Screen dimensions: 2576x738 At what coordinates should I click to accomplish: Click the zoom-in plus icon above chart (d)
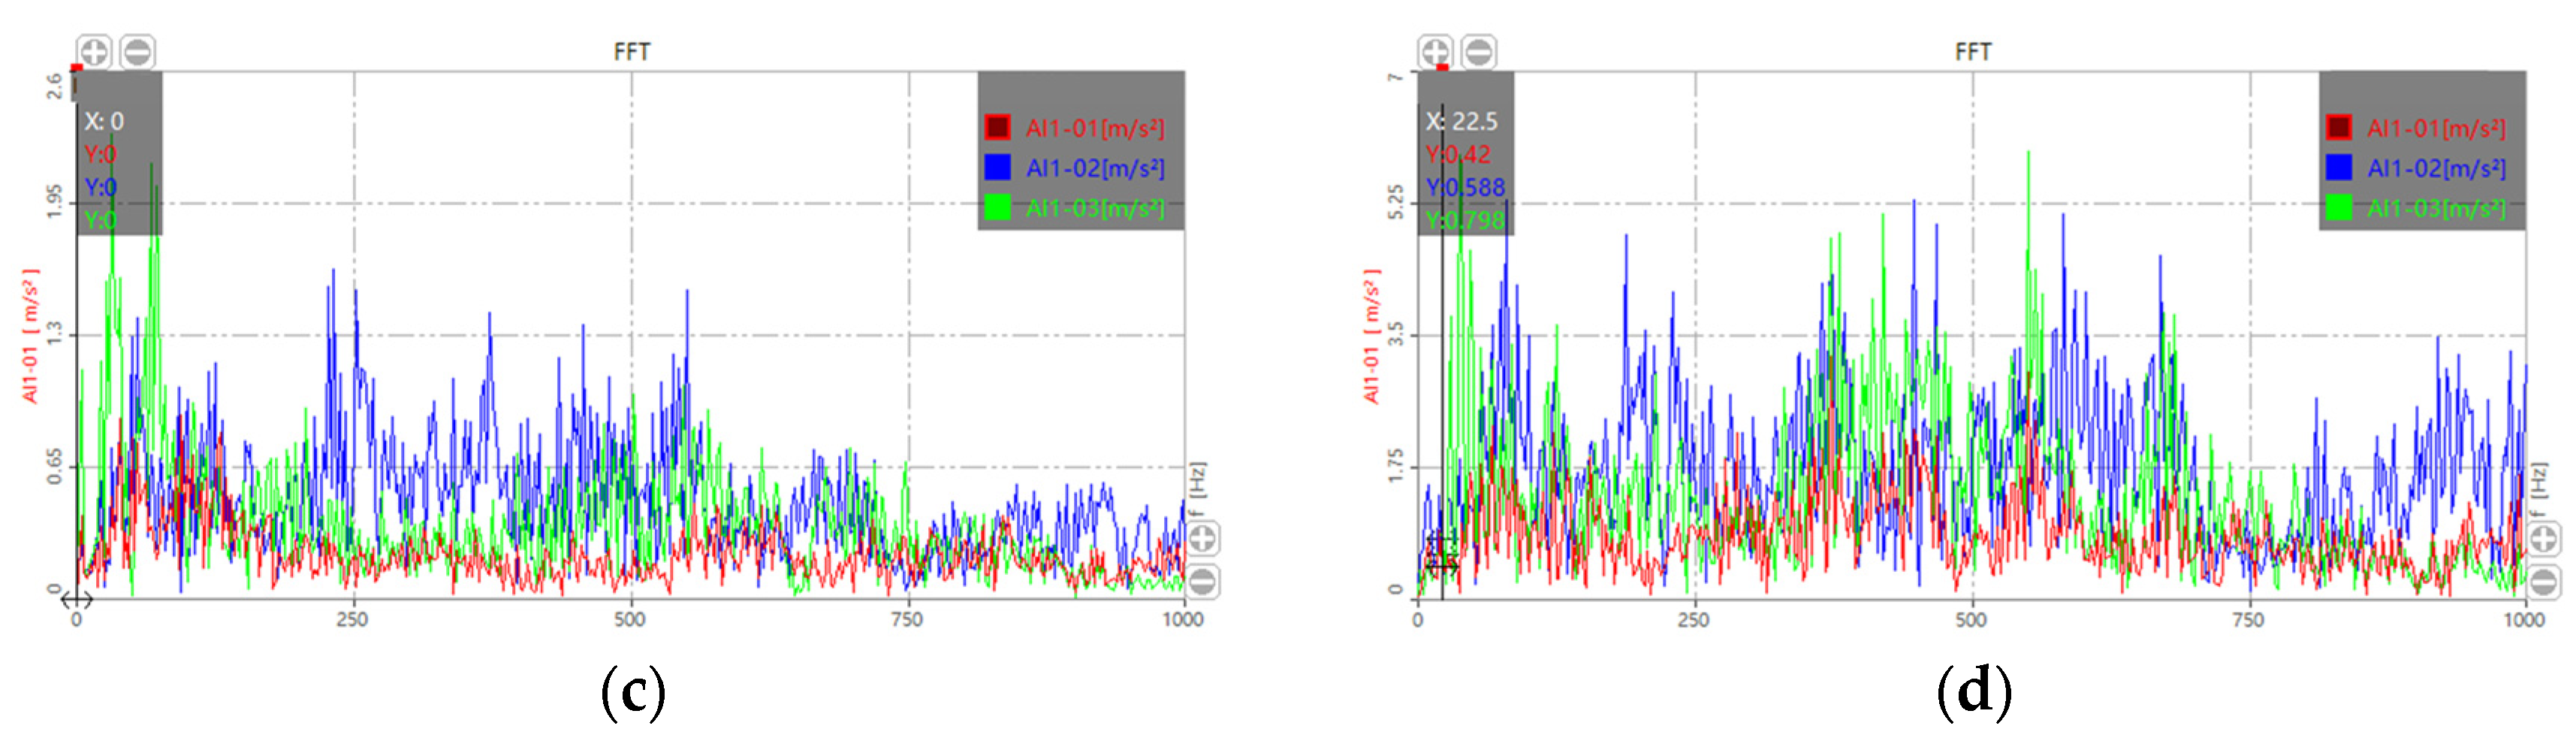pyautogui.click(x=1435, y=51)
